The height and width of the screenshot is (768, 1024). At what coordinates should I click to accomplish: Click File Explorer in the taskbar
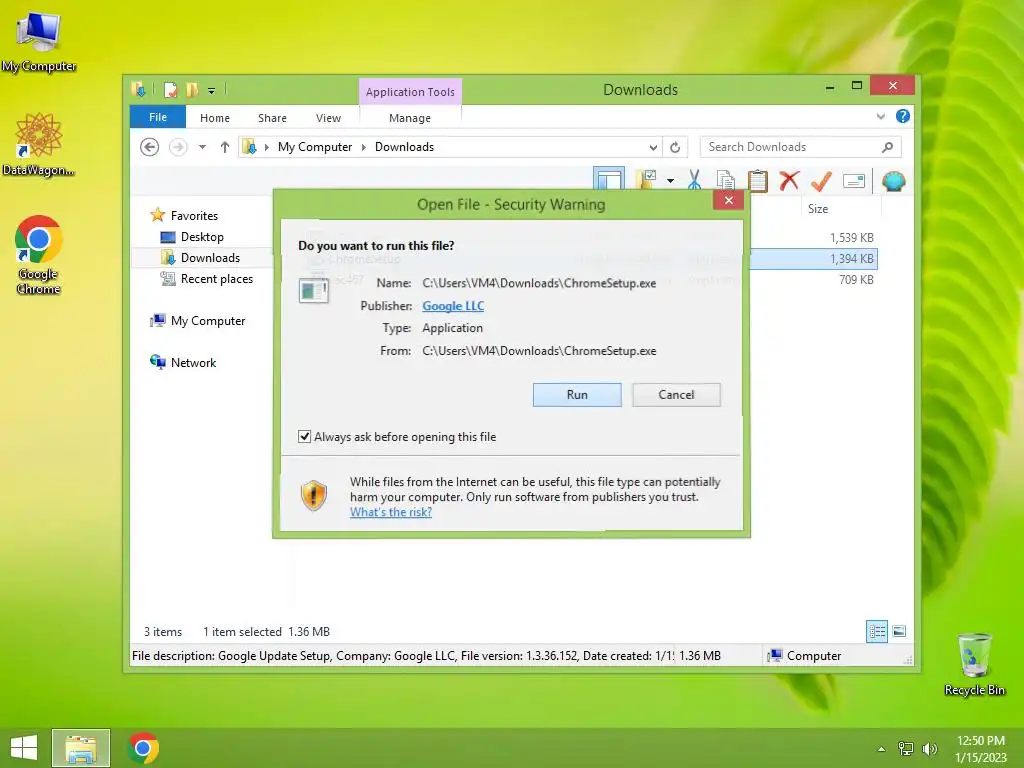tap(81, 748)
